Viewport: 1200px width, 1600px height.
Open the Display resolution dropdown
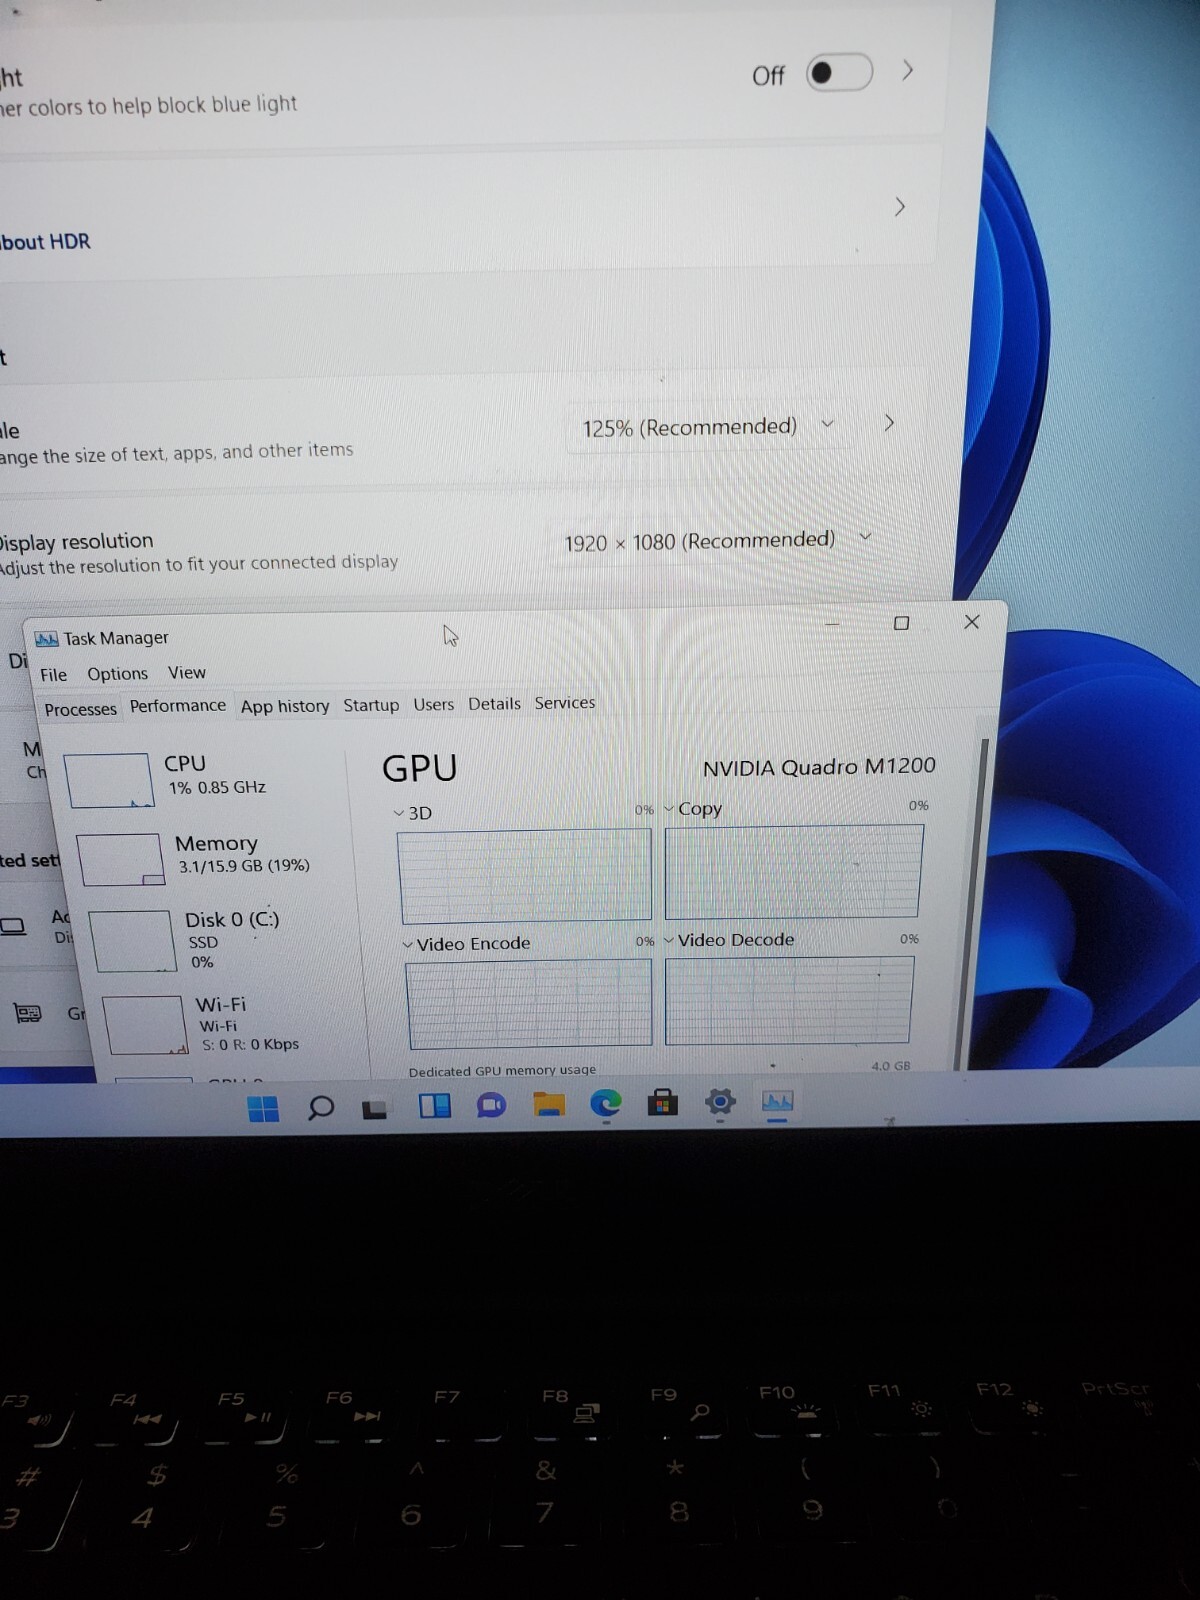[717, 541]
